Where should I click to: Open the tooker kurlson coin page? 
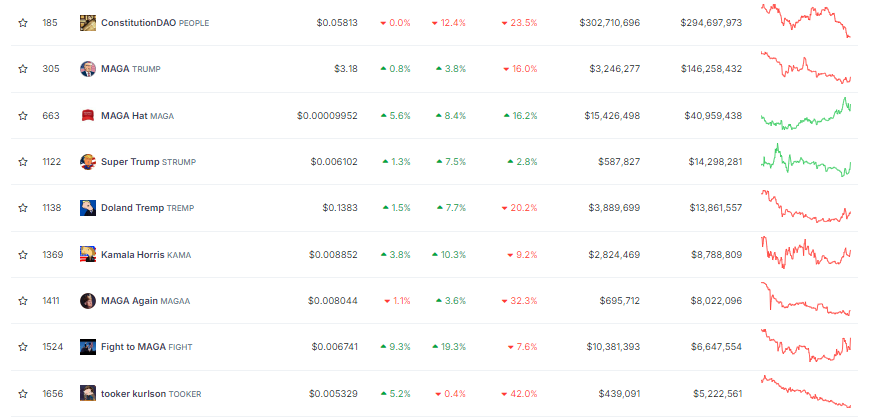[151, 394]
